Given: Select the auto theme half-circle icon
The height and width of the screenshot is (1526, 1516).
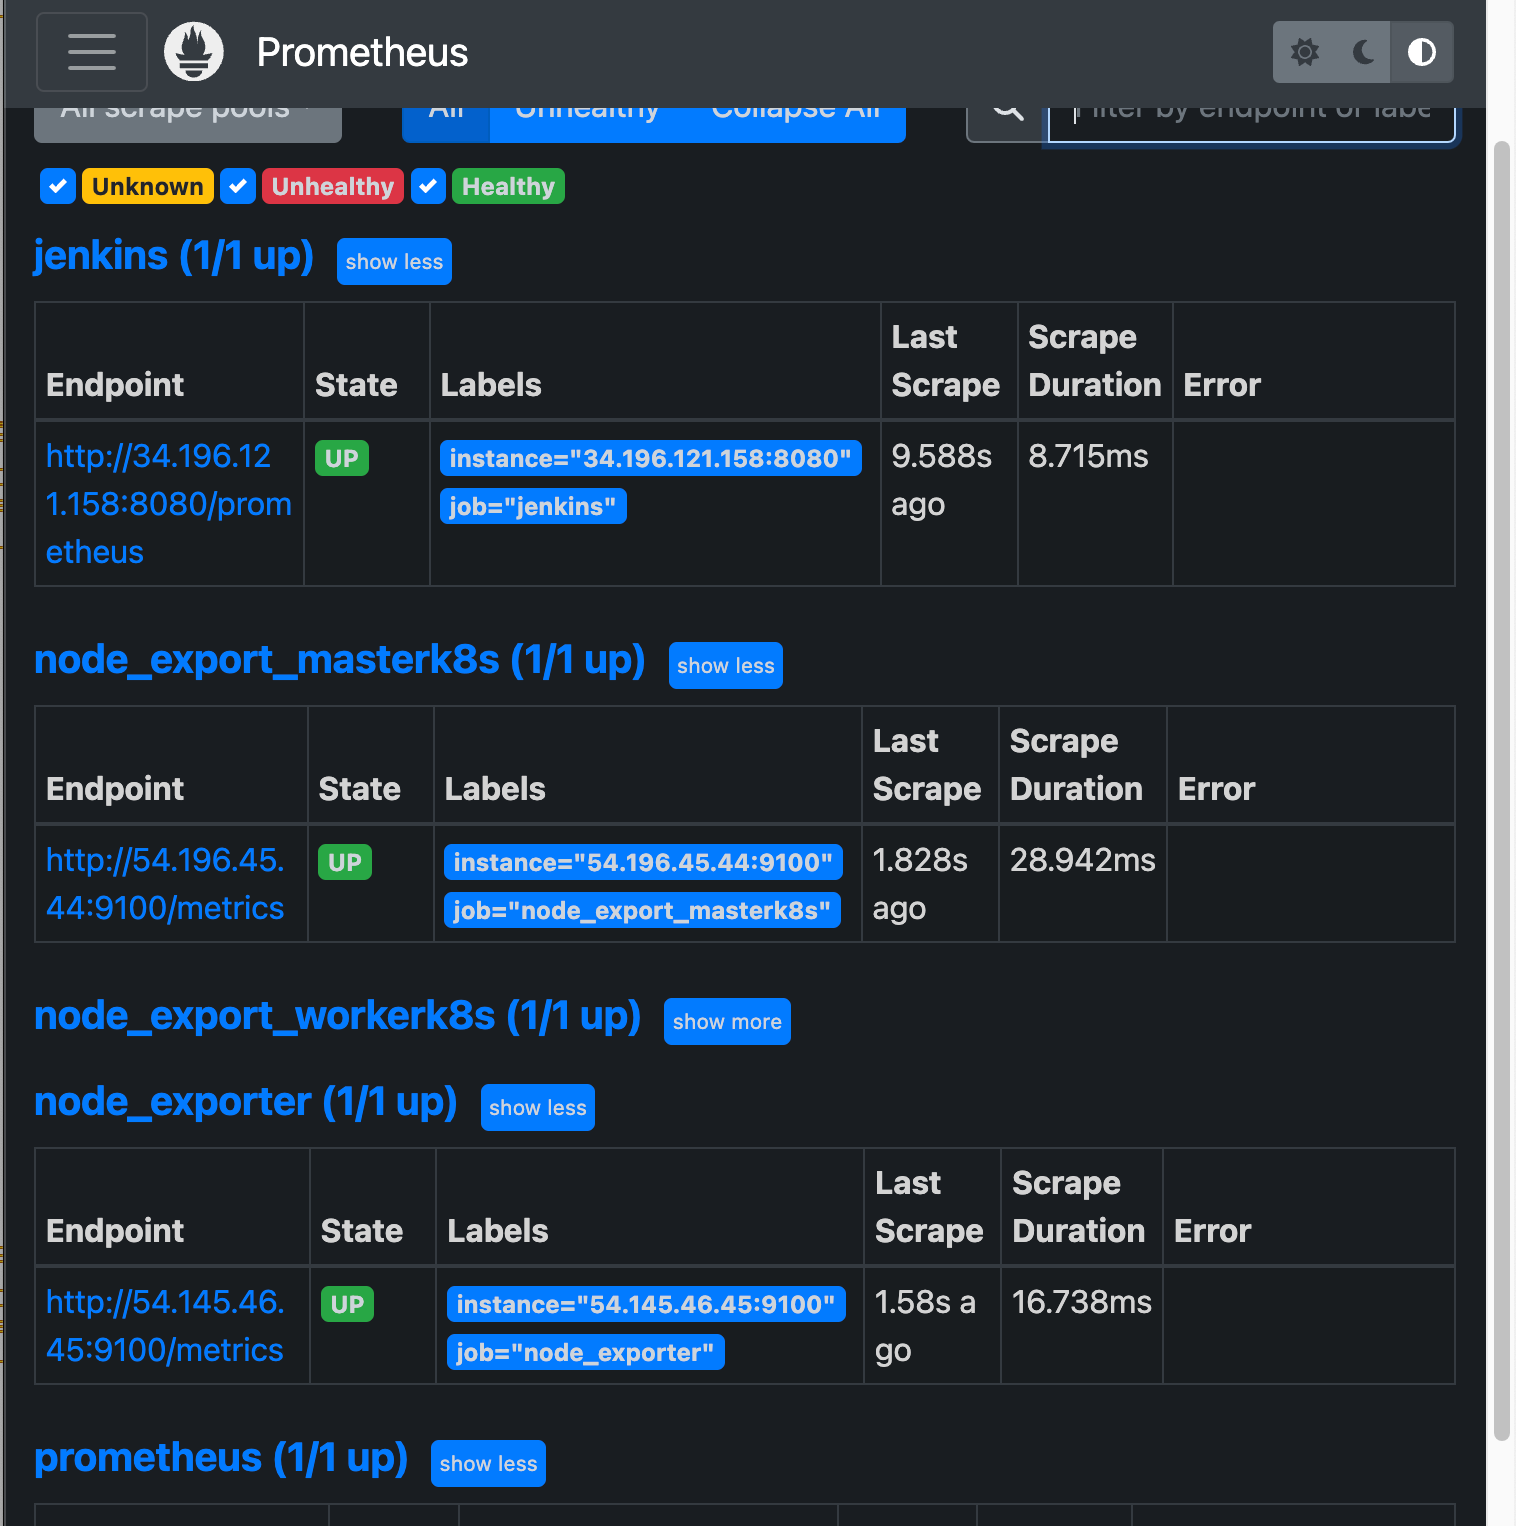Looking at the screenshot, I should [1421, 52].
